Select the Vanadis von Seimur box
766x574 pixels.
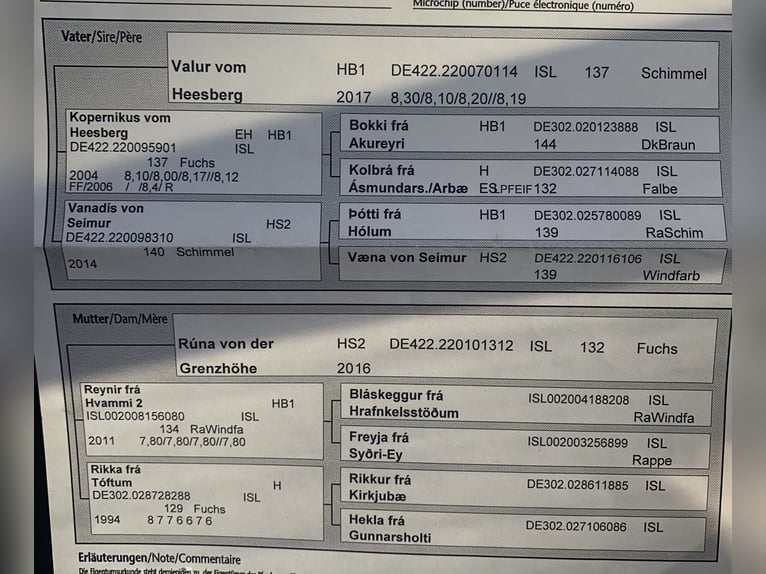[x=105, y=215]
